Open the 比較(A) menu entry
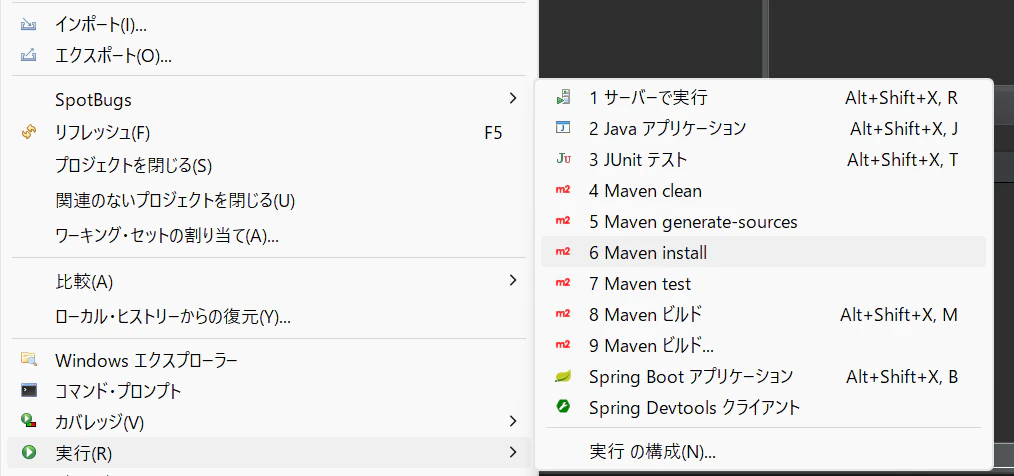1014x476 pixels. (x=271, y=281)
